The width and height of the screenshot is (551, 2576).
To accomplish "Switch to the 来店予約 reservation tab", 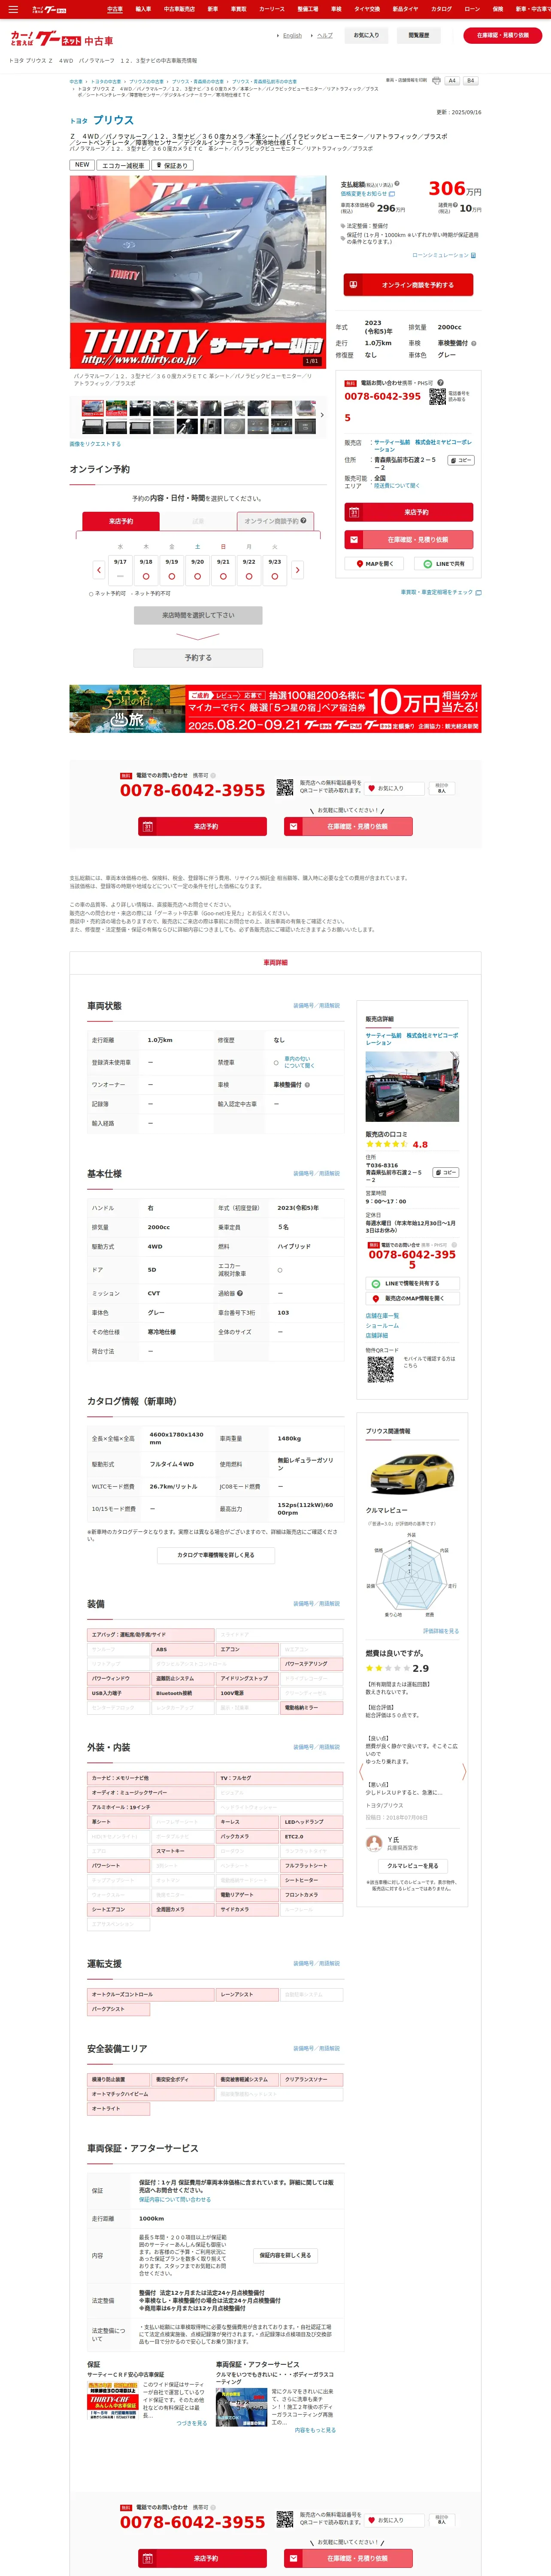I will (121, 521).
